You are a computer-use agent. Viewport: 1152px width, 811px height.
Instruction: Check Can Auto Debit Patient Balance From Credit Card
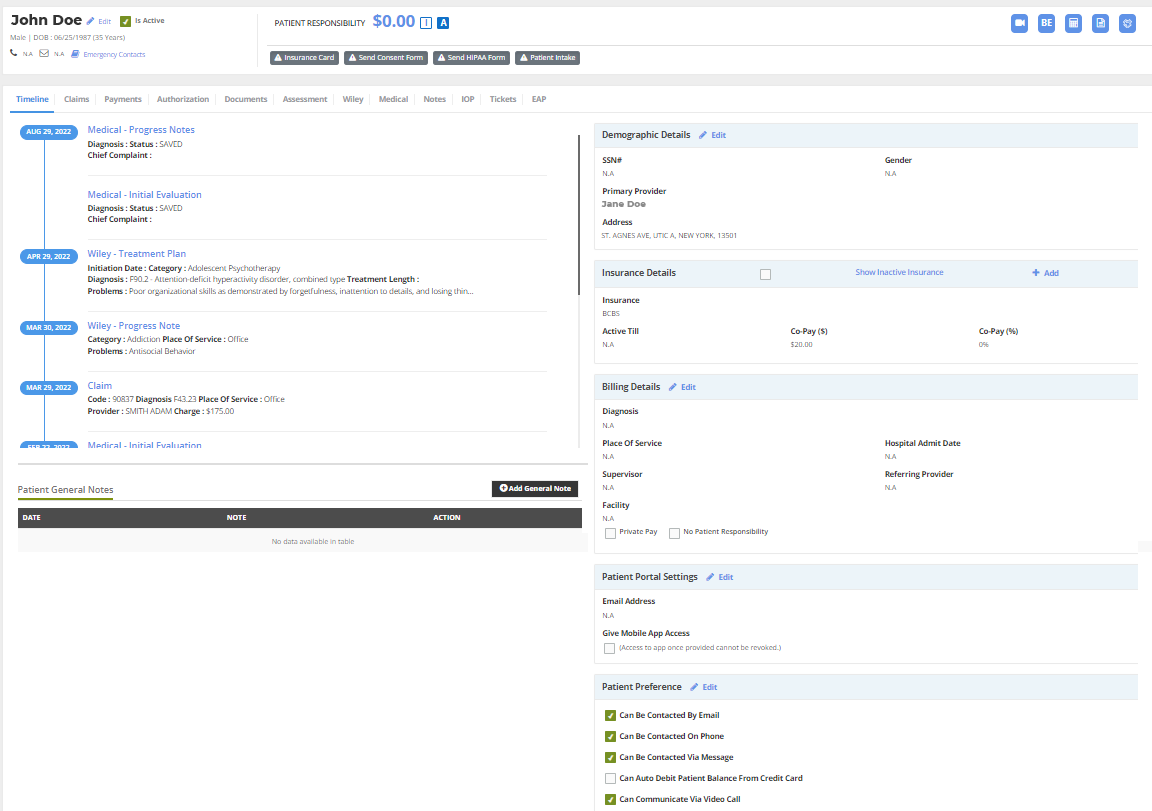(x=610, y=777)
